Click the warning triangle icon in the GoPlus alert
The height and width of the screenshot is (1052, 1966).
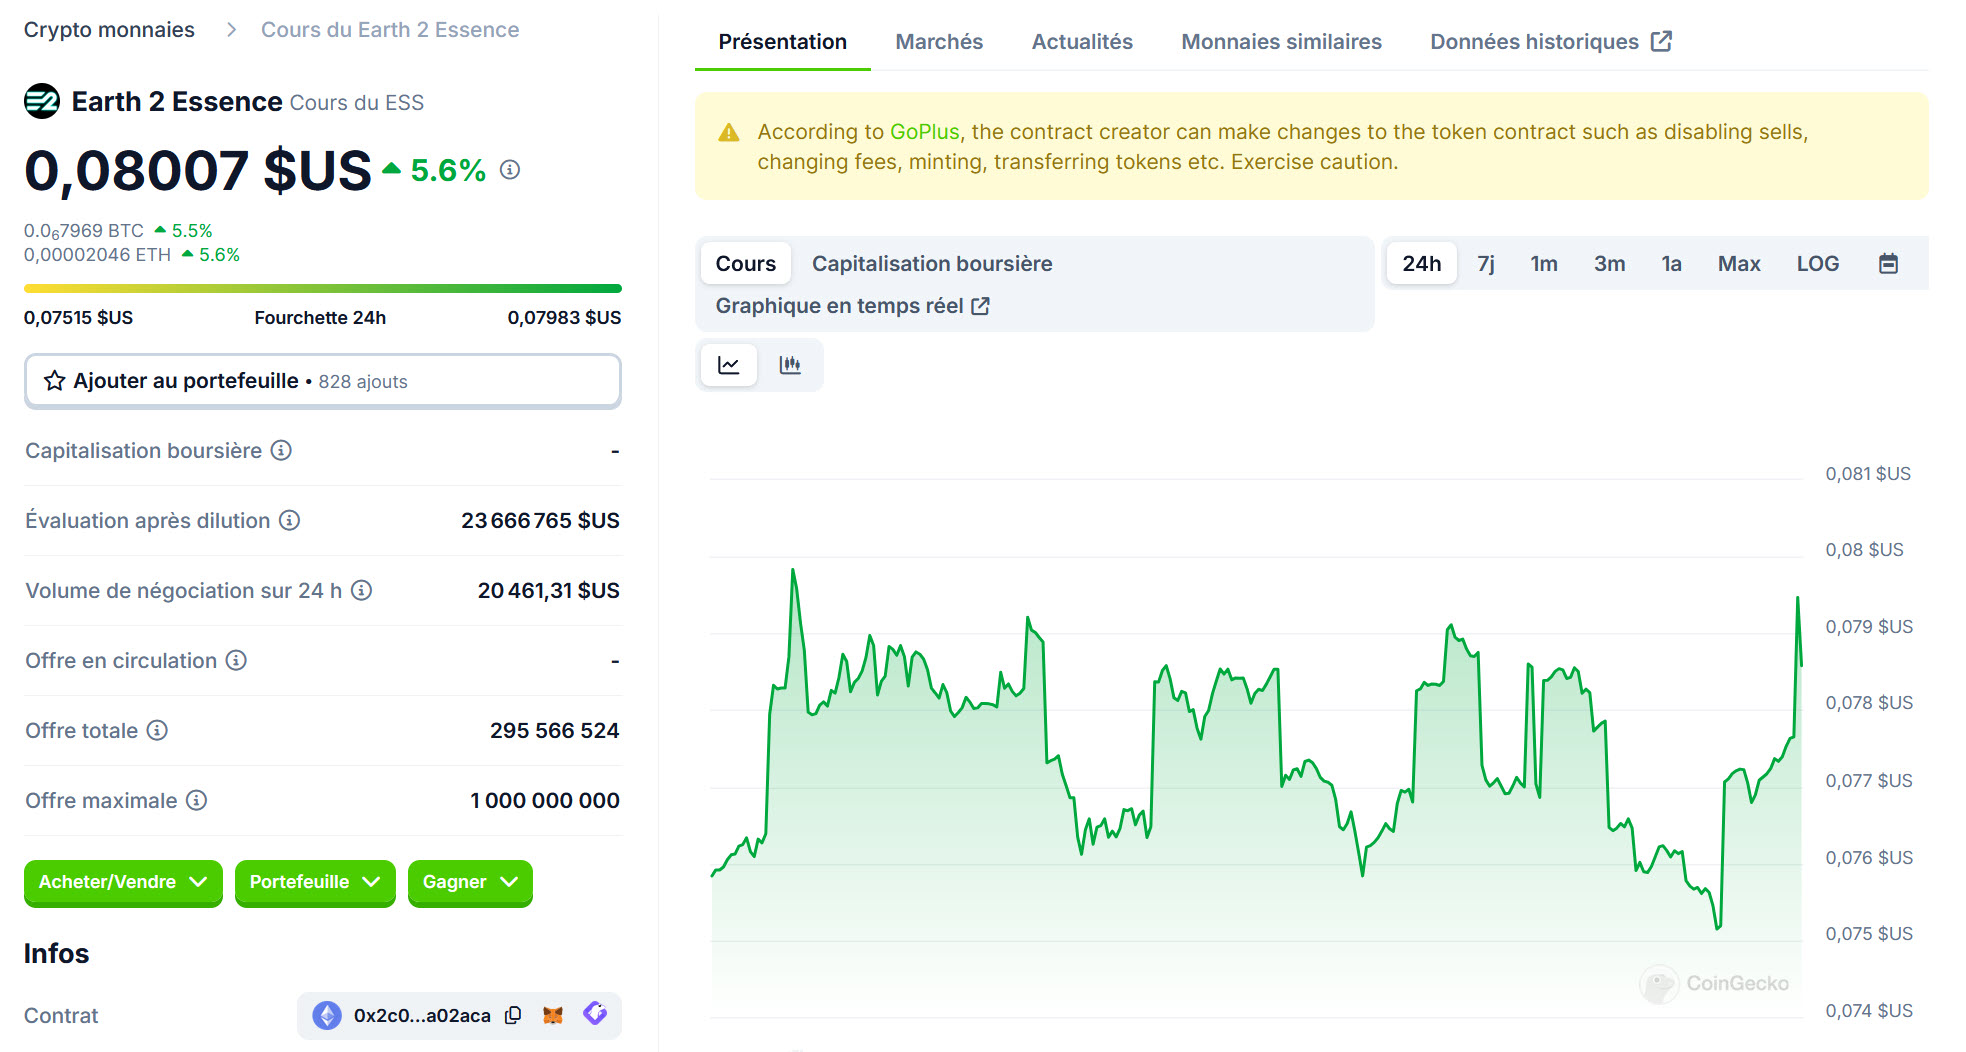coord(729,133)
